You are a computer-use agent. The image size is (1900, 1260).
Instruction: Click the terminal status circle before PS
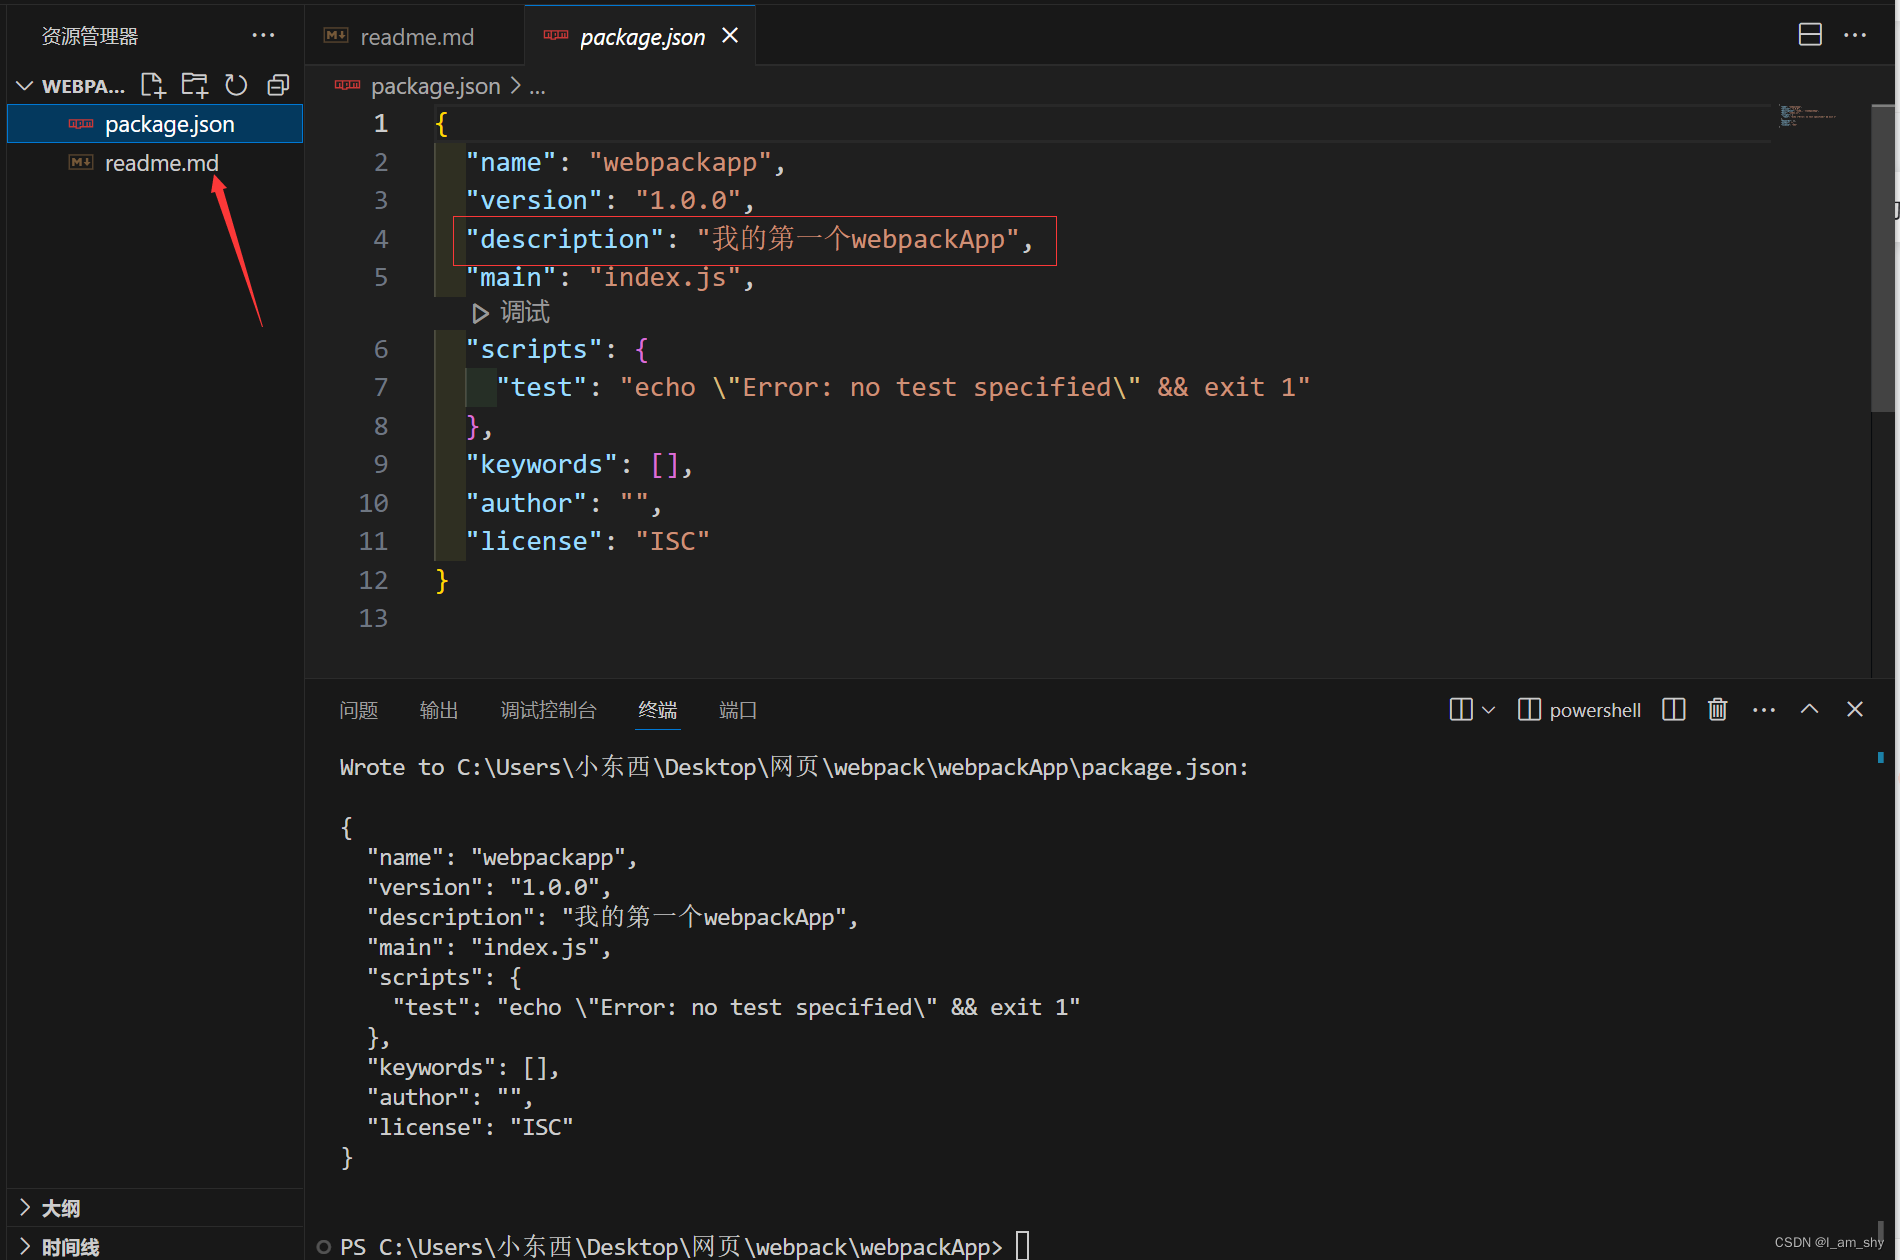click(323, 1247)
